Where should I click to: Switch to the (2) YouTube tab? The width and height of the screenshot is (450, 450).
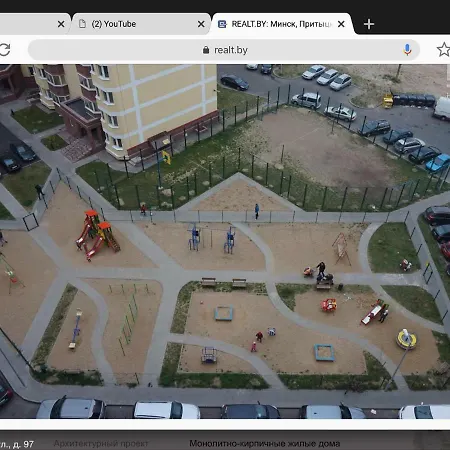pos(140,24)
